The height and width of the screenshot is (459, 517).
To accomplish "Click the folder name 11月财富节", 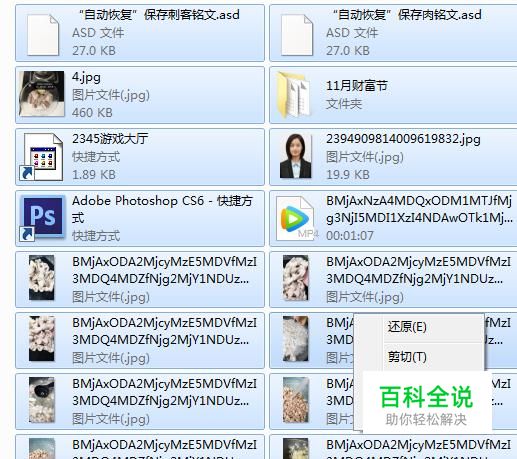I will coord(357,86).
